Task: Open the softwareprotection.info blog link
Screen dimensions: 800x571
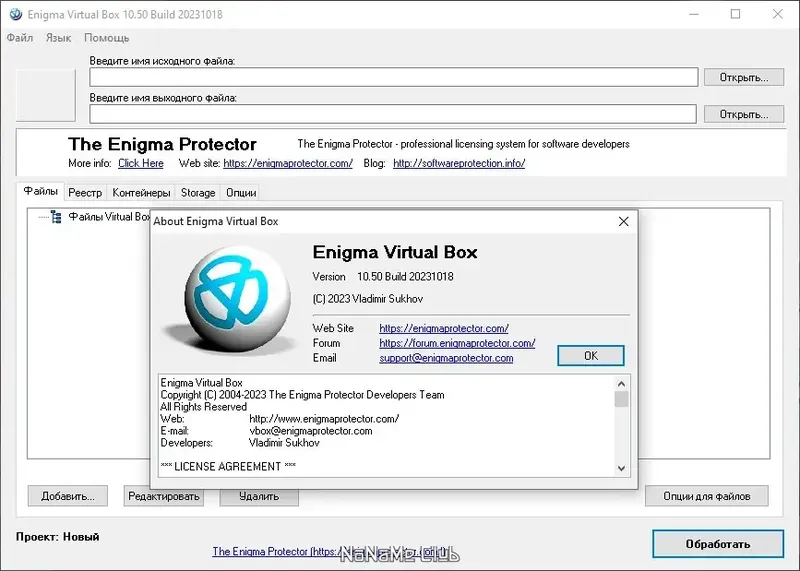Action: point(459,163)
